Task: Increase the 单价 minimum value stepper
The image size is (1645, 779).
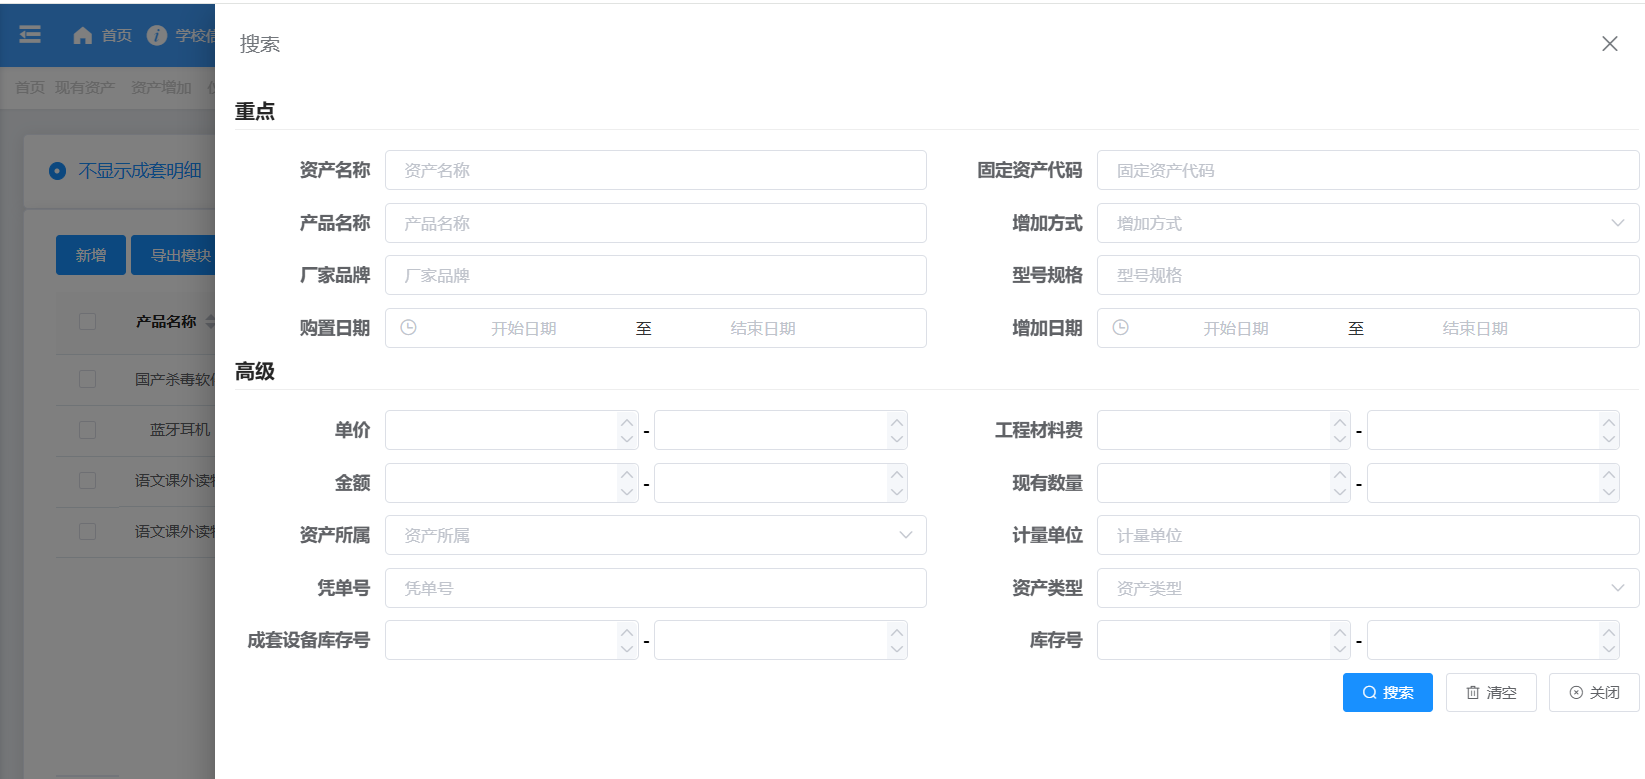Action: (627, 421)
